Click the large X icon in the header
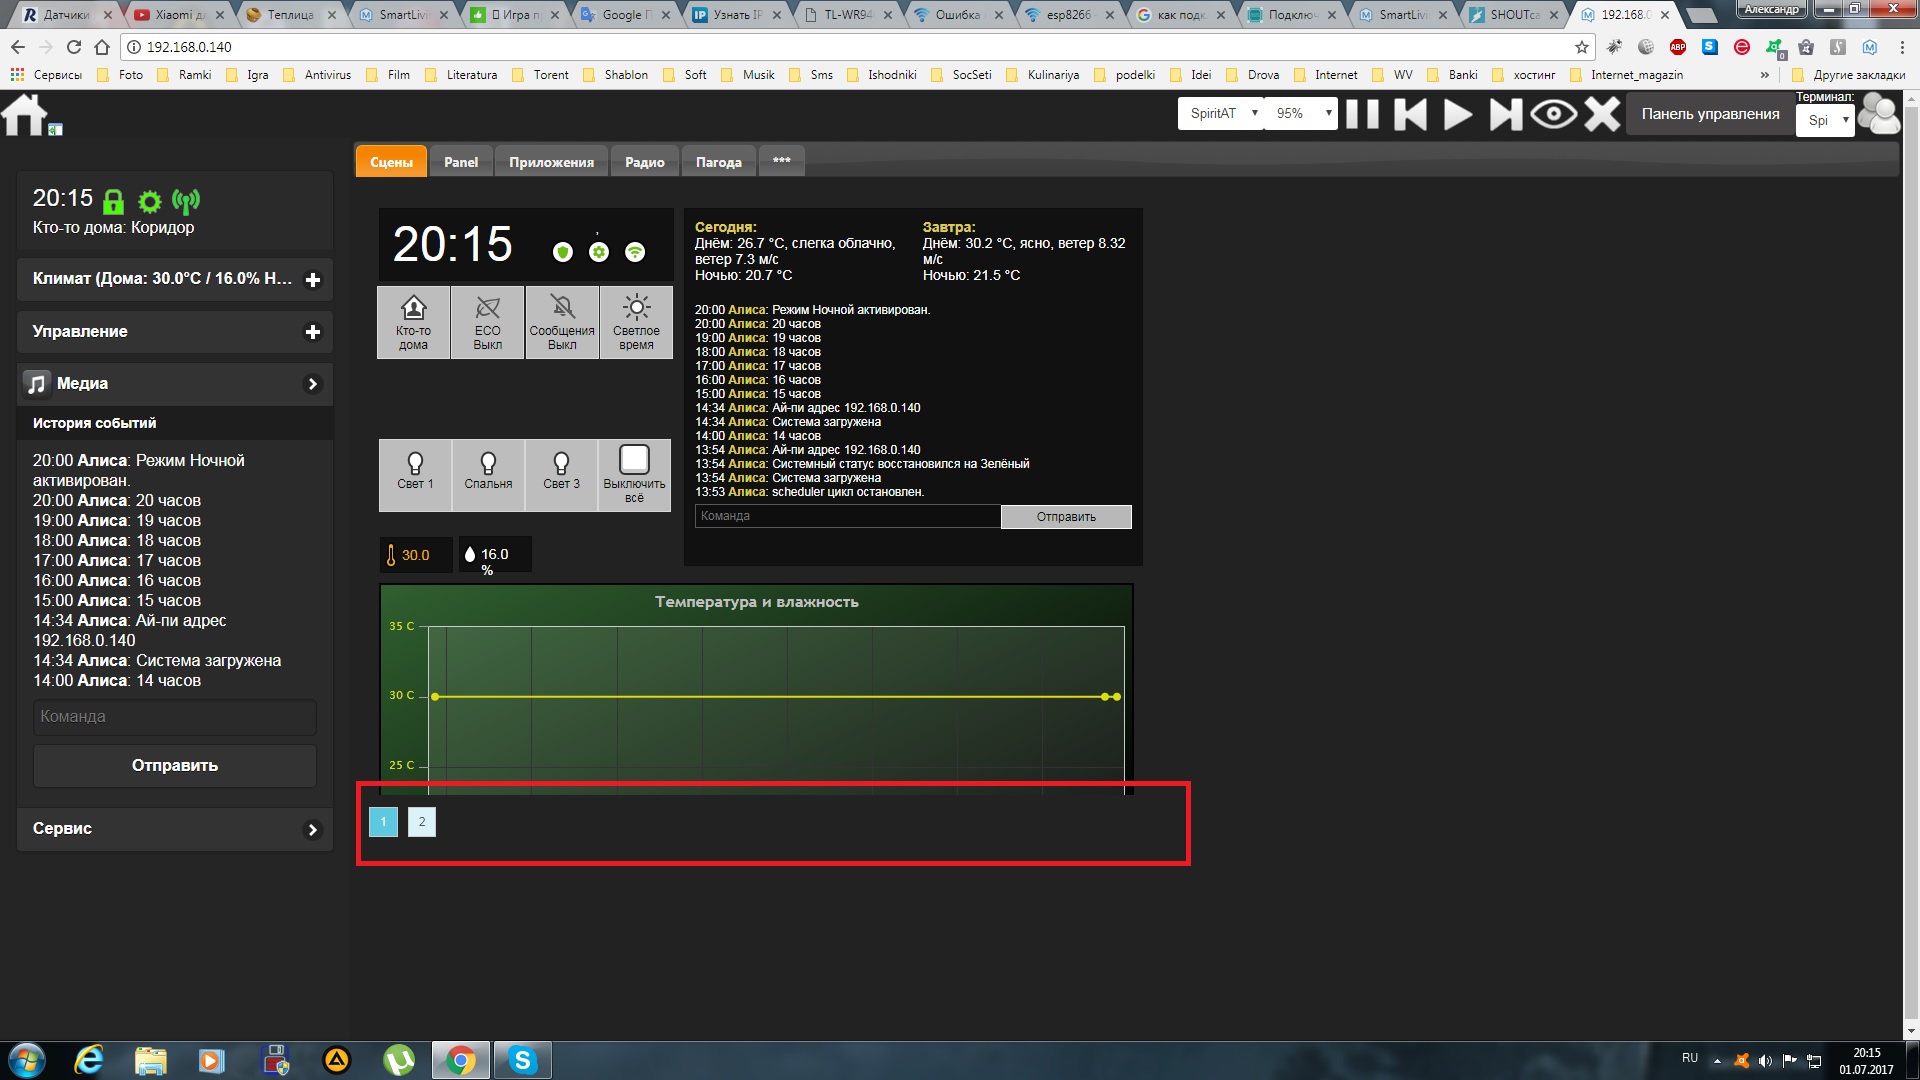 1602,114
